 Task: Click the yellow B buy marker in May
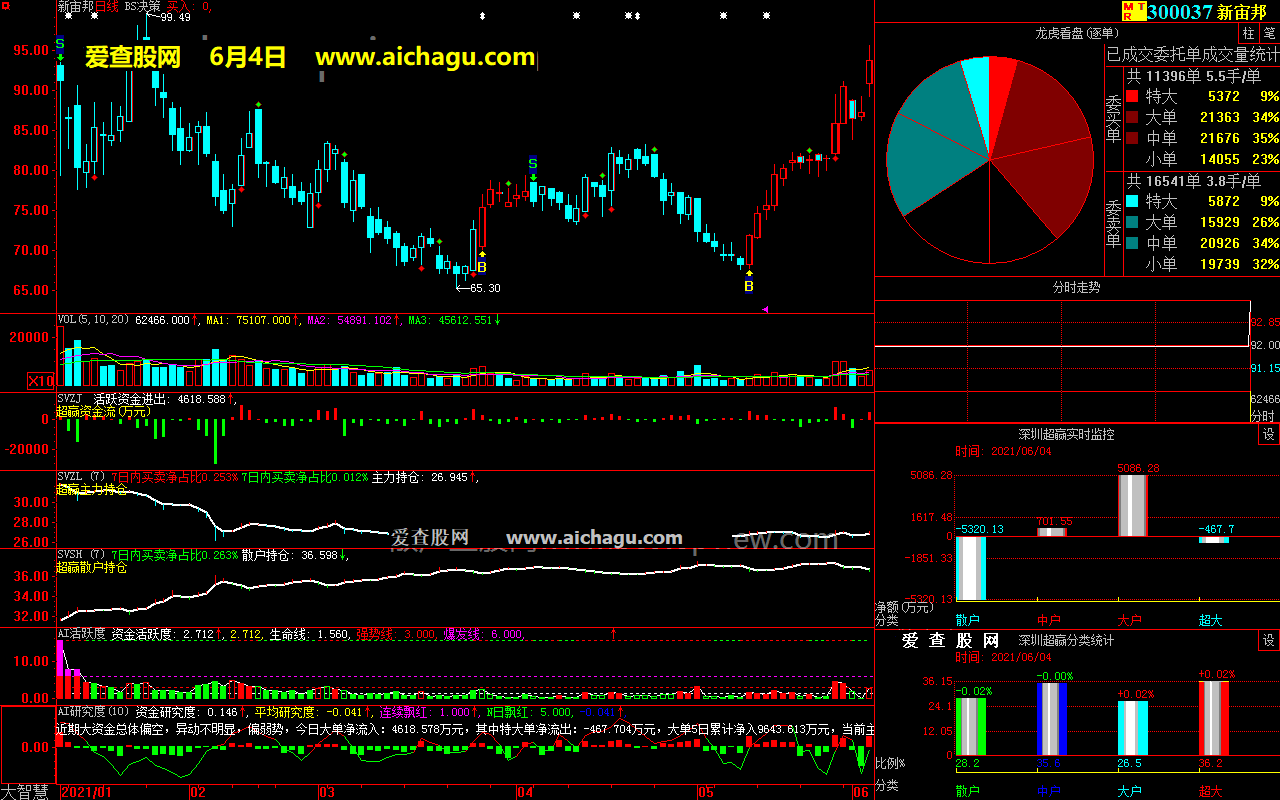[748, 286]
